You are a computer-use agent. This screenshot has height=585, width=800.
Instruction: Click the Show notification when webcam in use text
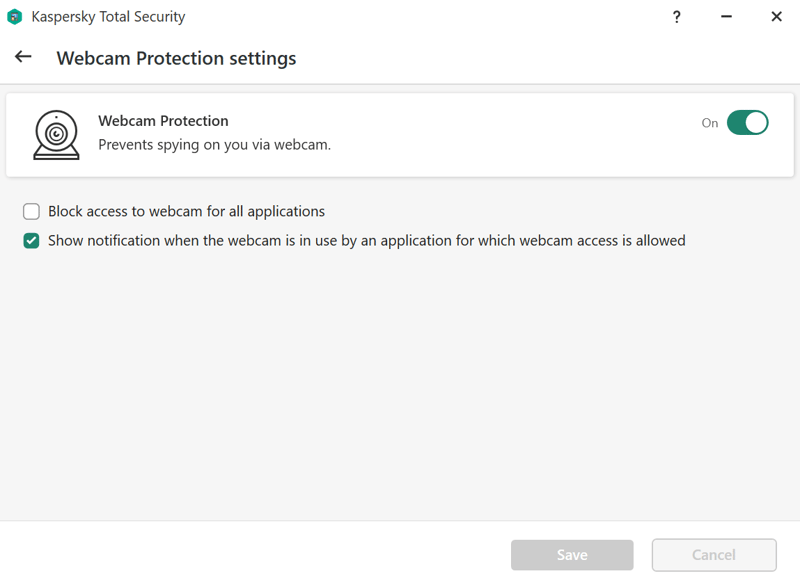click(367, 241)
